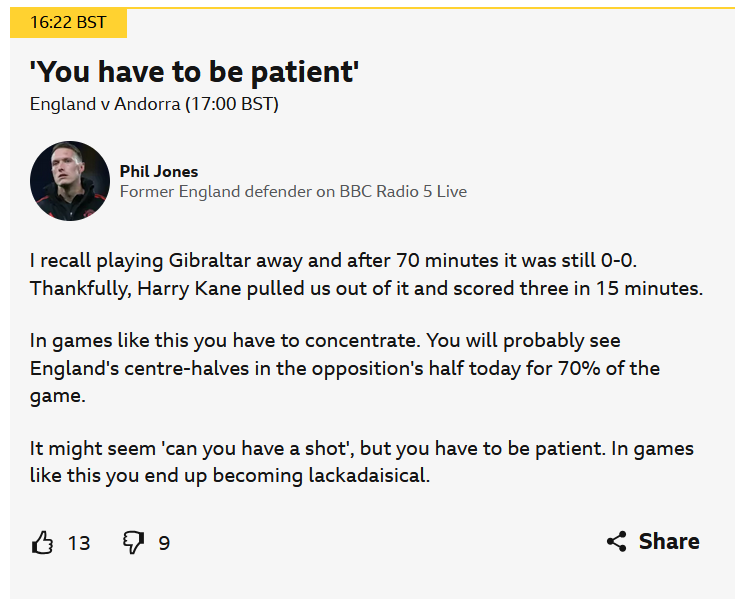Click the Phil Jones author name
Screen dimensions: 742x606
click(x=159, y=171)
